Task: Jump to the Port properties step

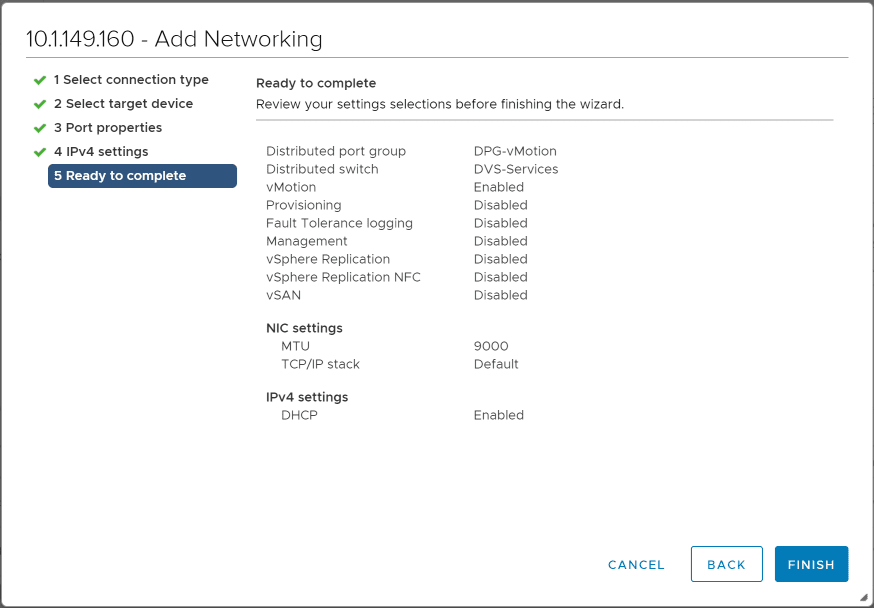Action: click(110, 127)
